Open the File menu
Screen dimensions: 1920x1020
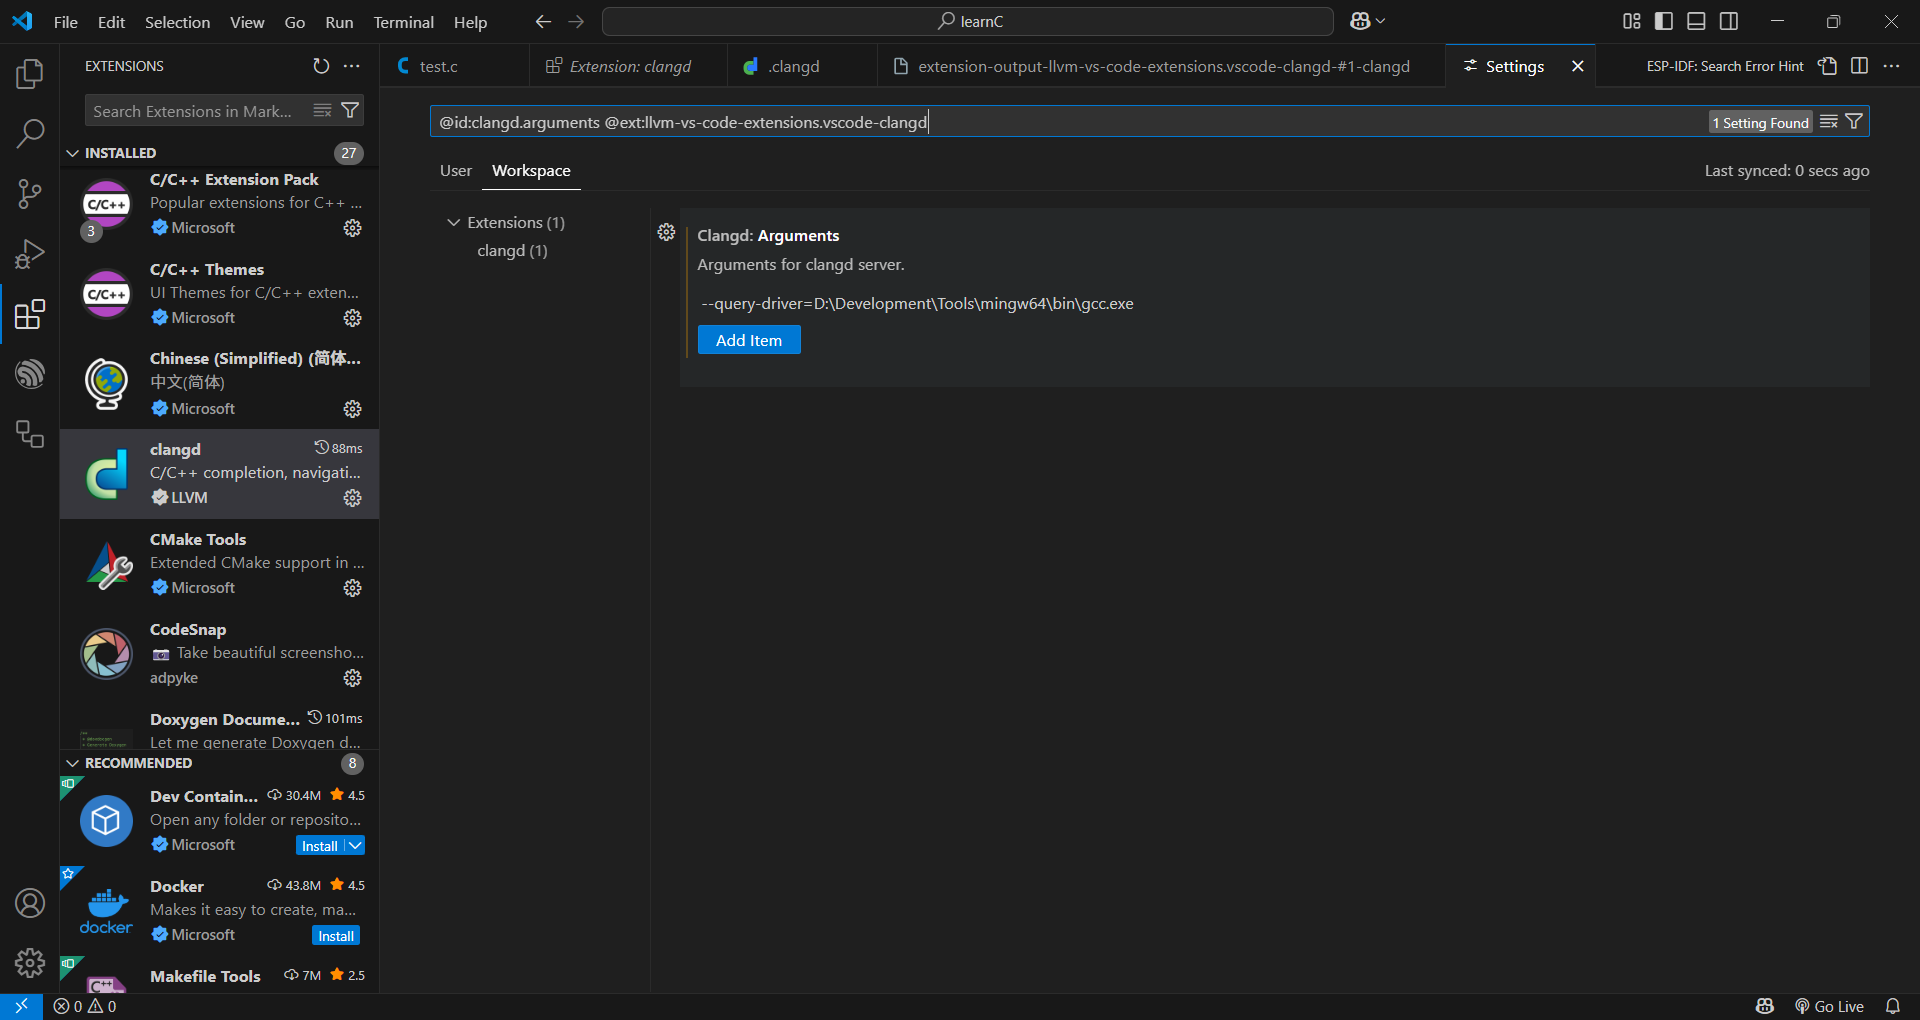(66, 22)
